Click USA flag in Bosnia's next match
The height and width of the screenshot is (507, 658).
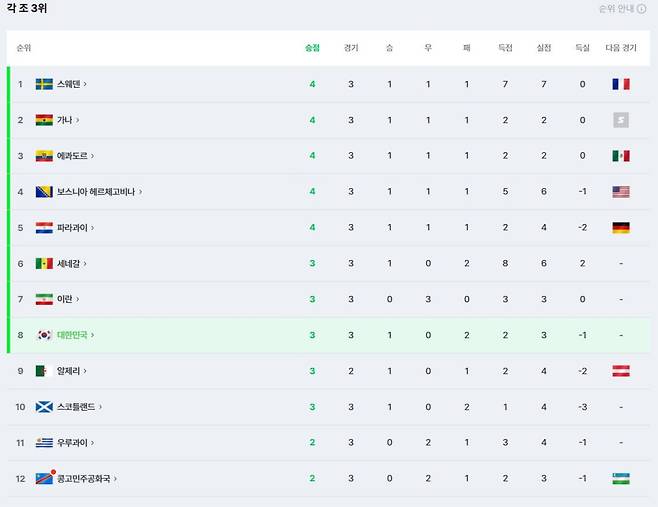tap(621, 192)
